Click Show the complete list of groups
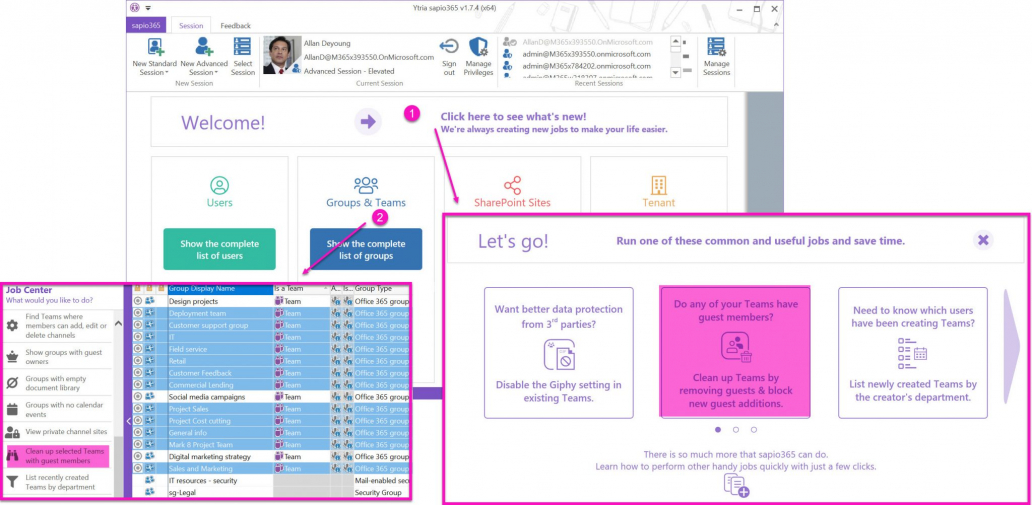Viewport: 1032px width, 505px height. [x=366, y=249]
